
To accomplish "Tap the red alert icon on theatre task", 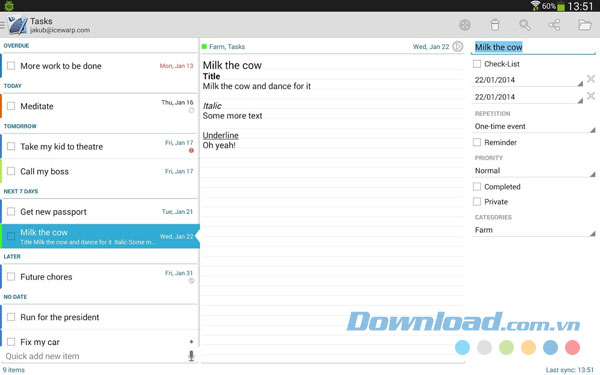I will point(191,151).
